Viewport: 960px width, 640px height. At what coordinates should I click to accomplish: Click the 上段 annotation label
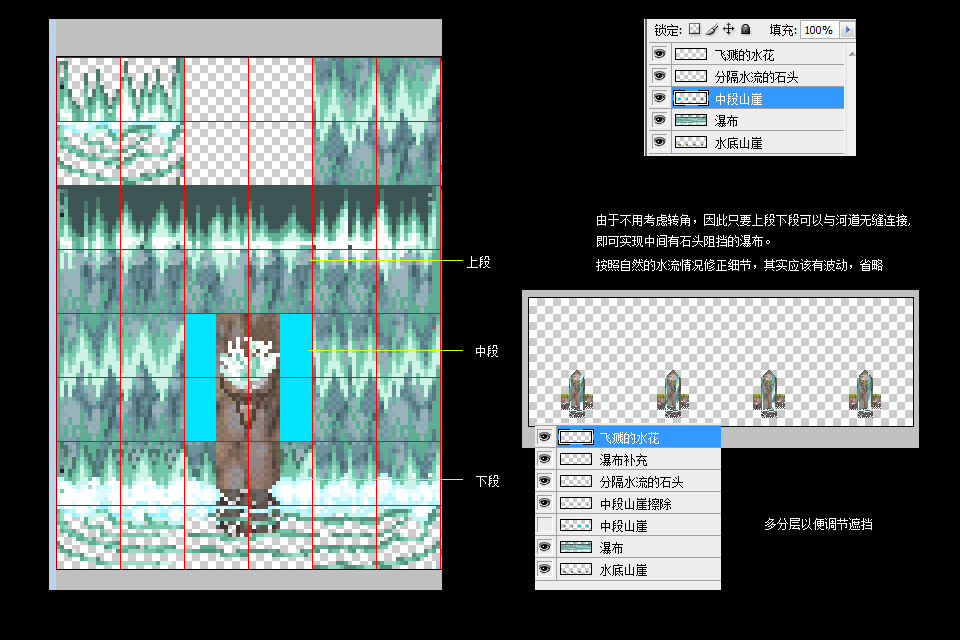coord(479,262)
